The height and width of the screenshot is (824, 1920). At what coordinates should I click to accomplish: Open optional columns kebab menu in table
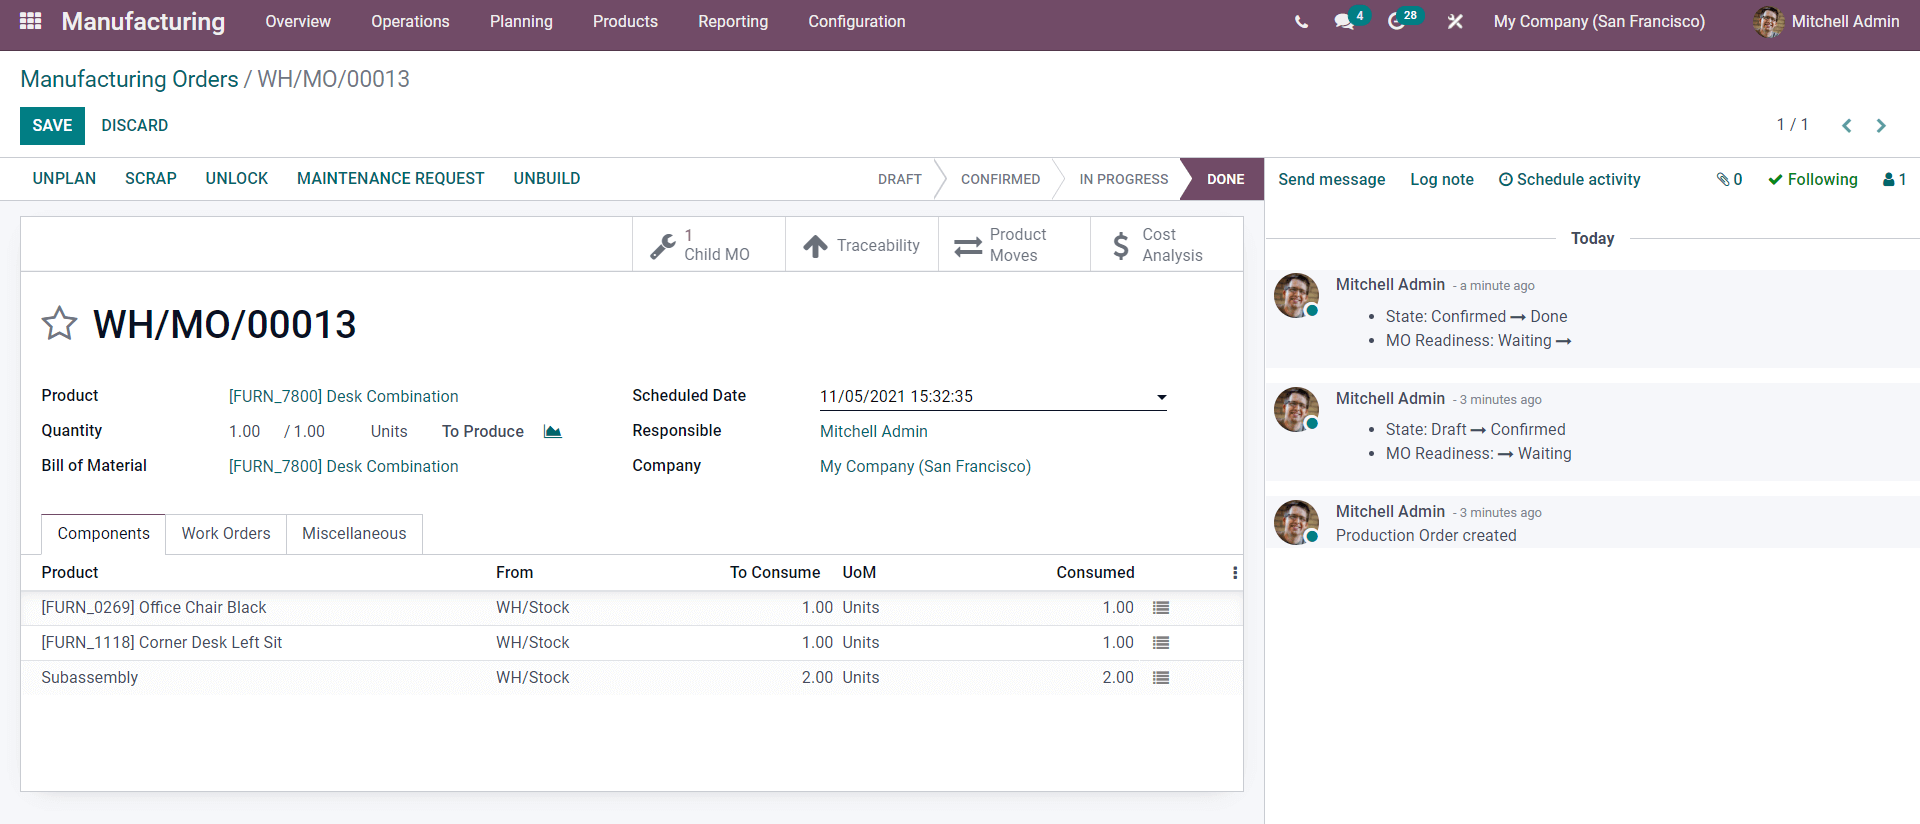pos(1235,573)
